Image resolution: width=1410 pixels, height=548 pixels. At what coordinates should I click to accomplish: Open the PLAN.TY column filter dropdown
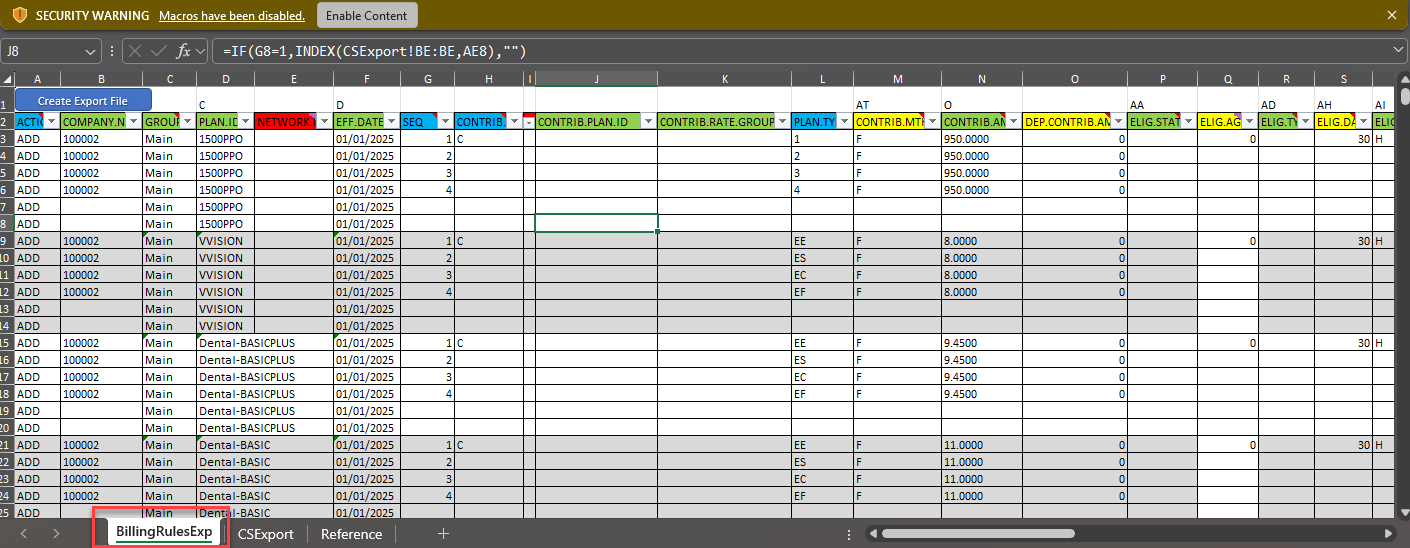(843, 122)
